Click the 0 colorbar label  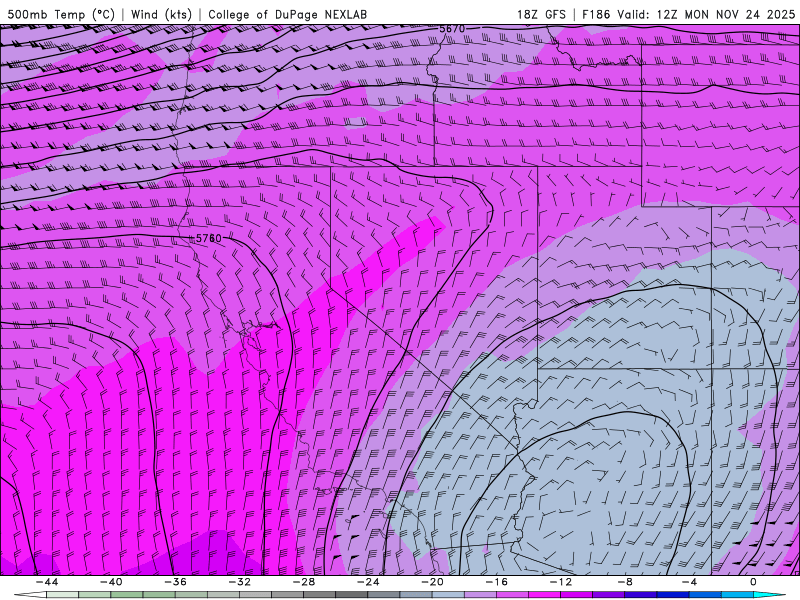tap(753, 582)
